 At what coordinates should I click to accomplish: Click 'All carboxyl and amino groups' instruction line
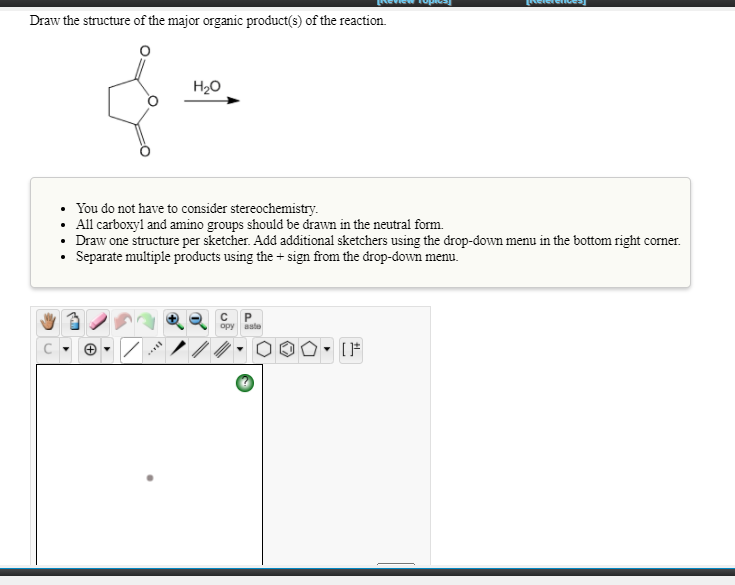pos(260,225)
